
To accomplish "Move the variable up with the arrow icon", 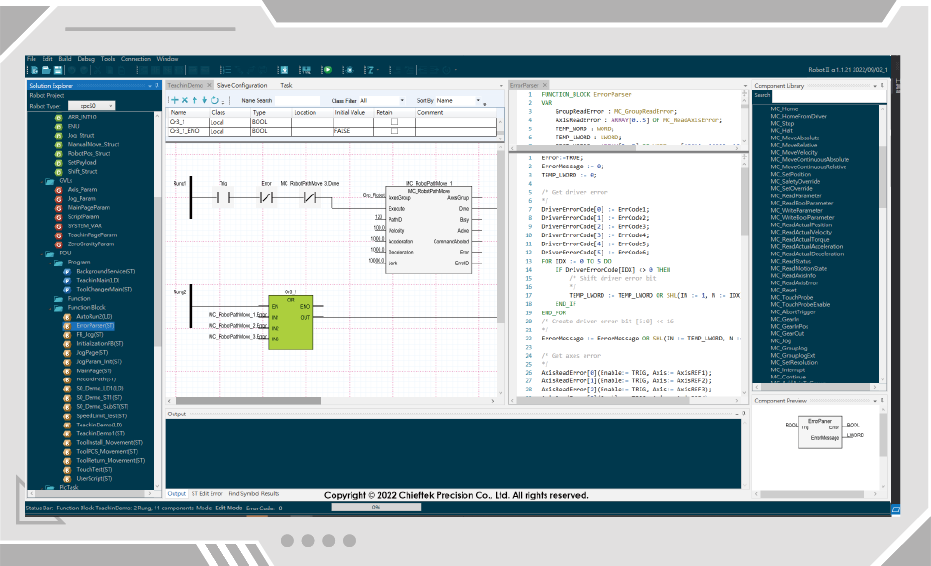I will (195, 100).
